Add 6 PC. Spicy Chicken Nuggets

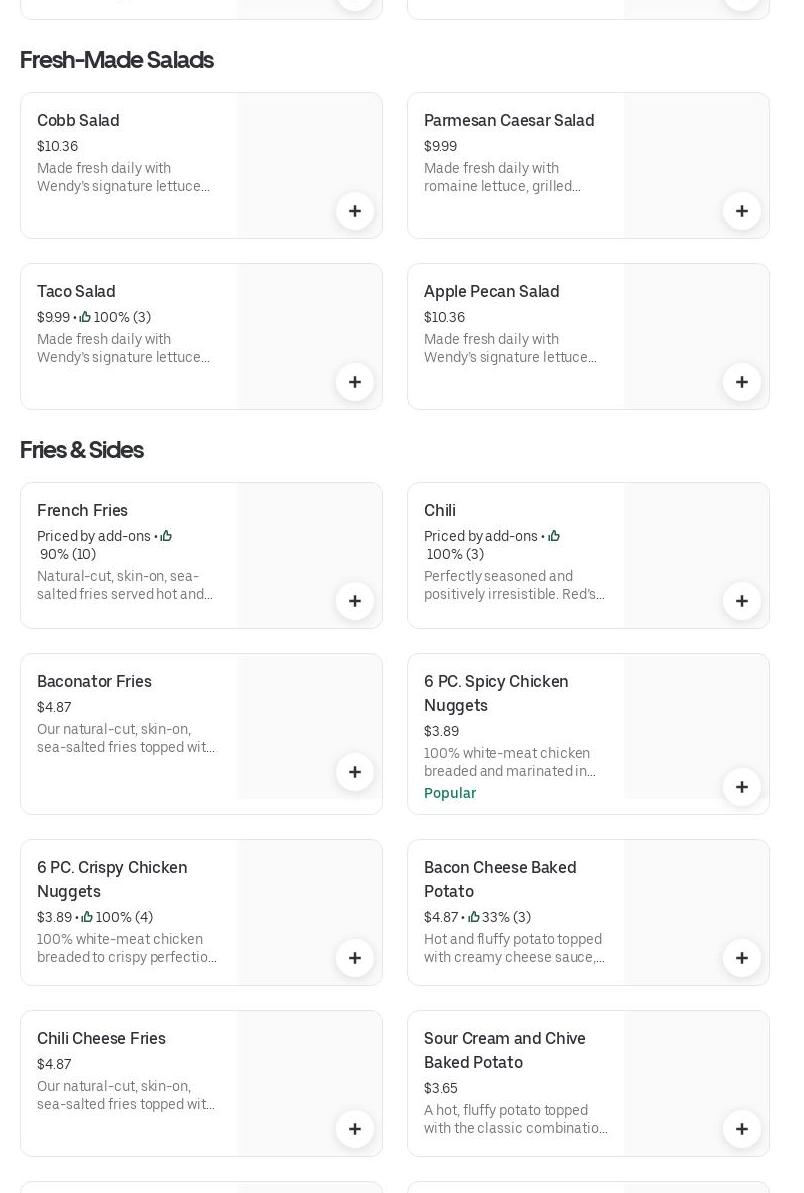point(742,787)
